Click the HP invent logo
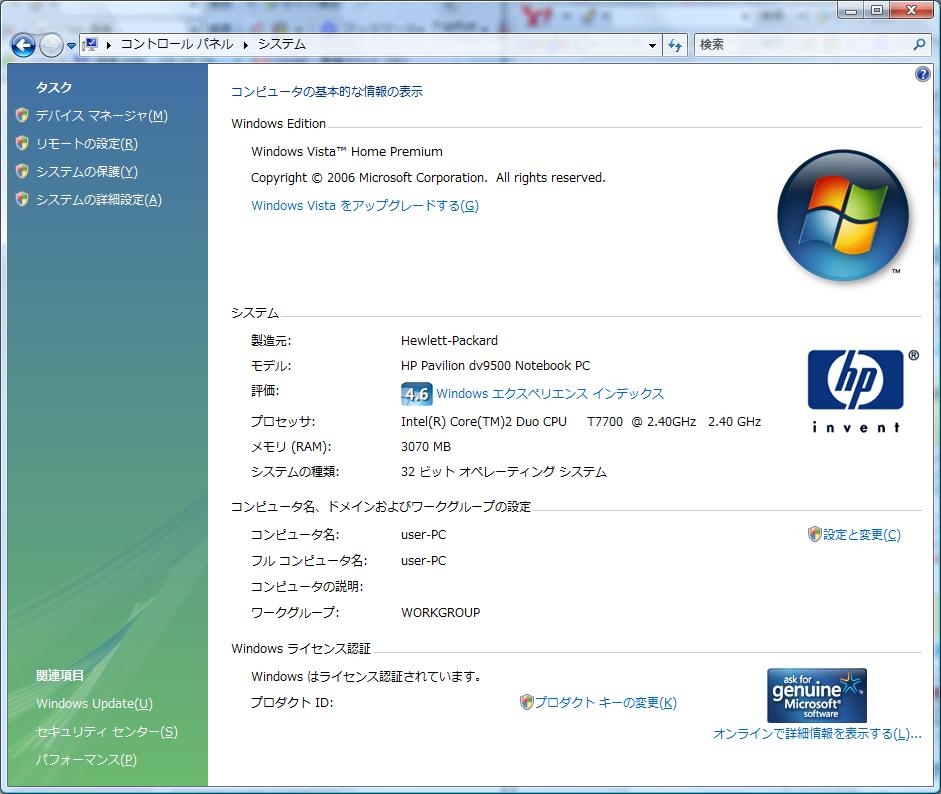Viewport: 941px width, 794px height. tap(856, 391)
